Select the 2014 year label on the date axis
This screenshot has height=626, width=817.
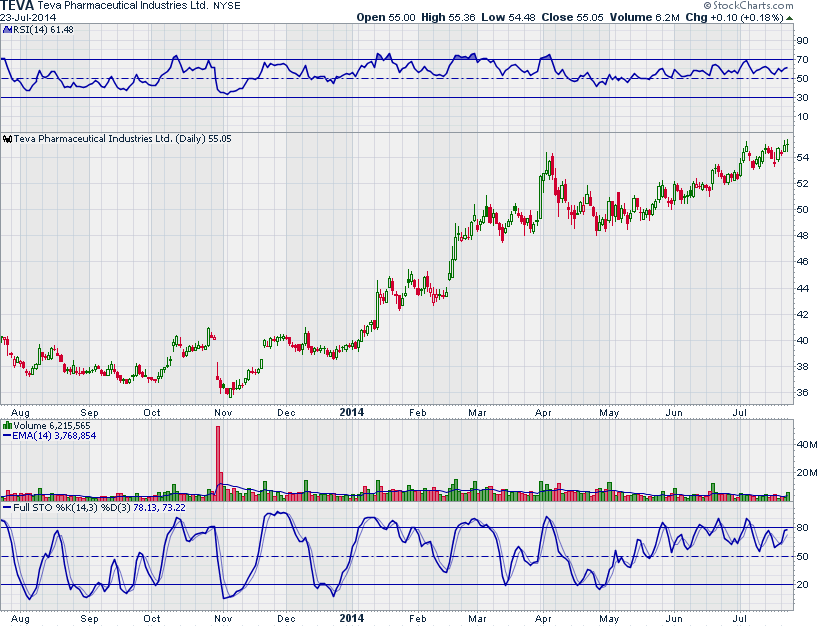click(351, 411)
